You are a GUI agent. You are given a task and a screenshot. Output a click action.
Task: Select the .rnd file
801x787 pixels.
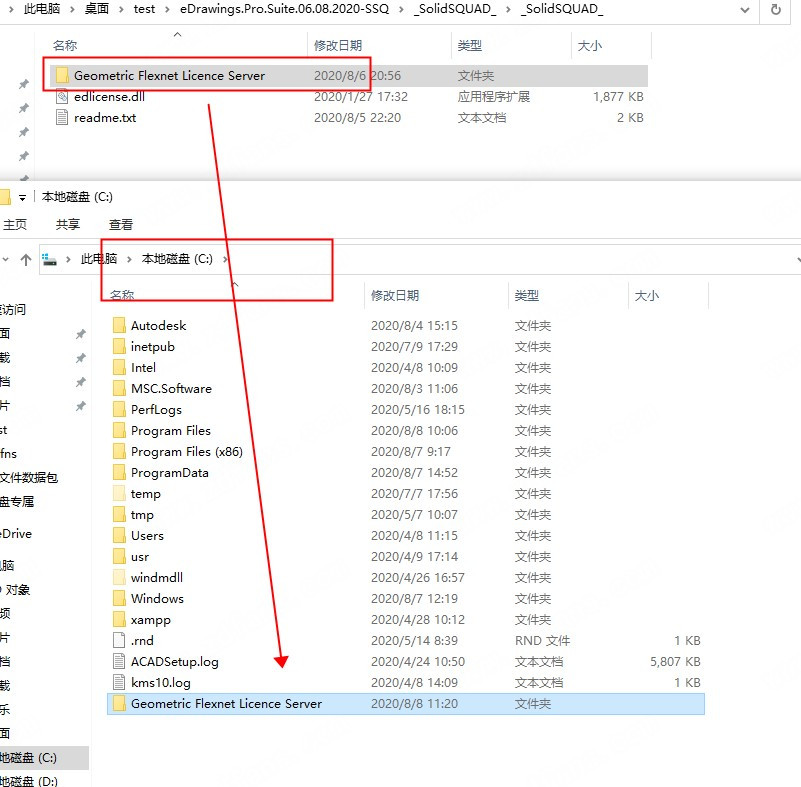pos(408,640)
